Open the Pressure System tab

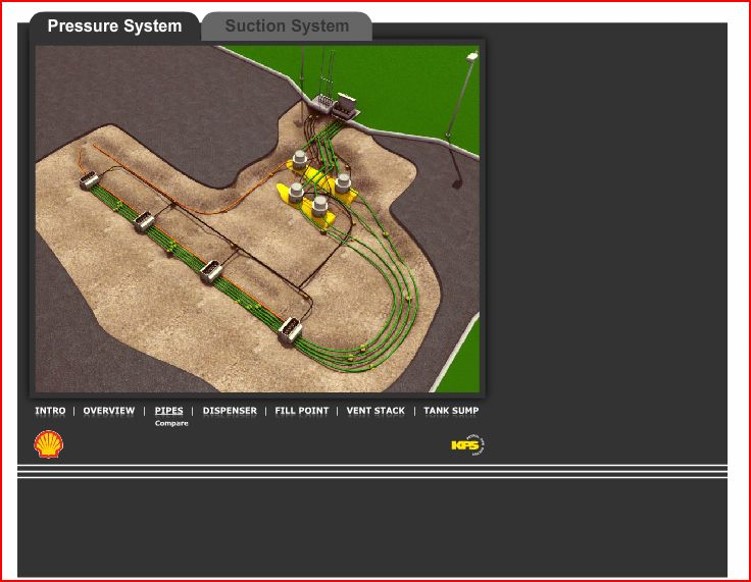[x=114, y=26]
